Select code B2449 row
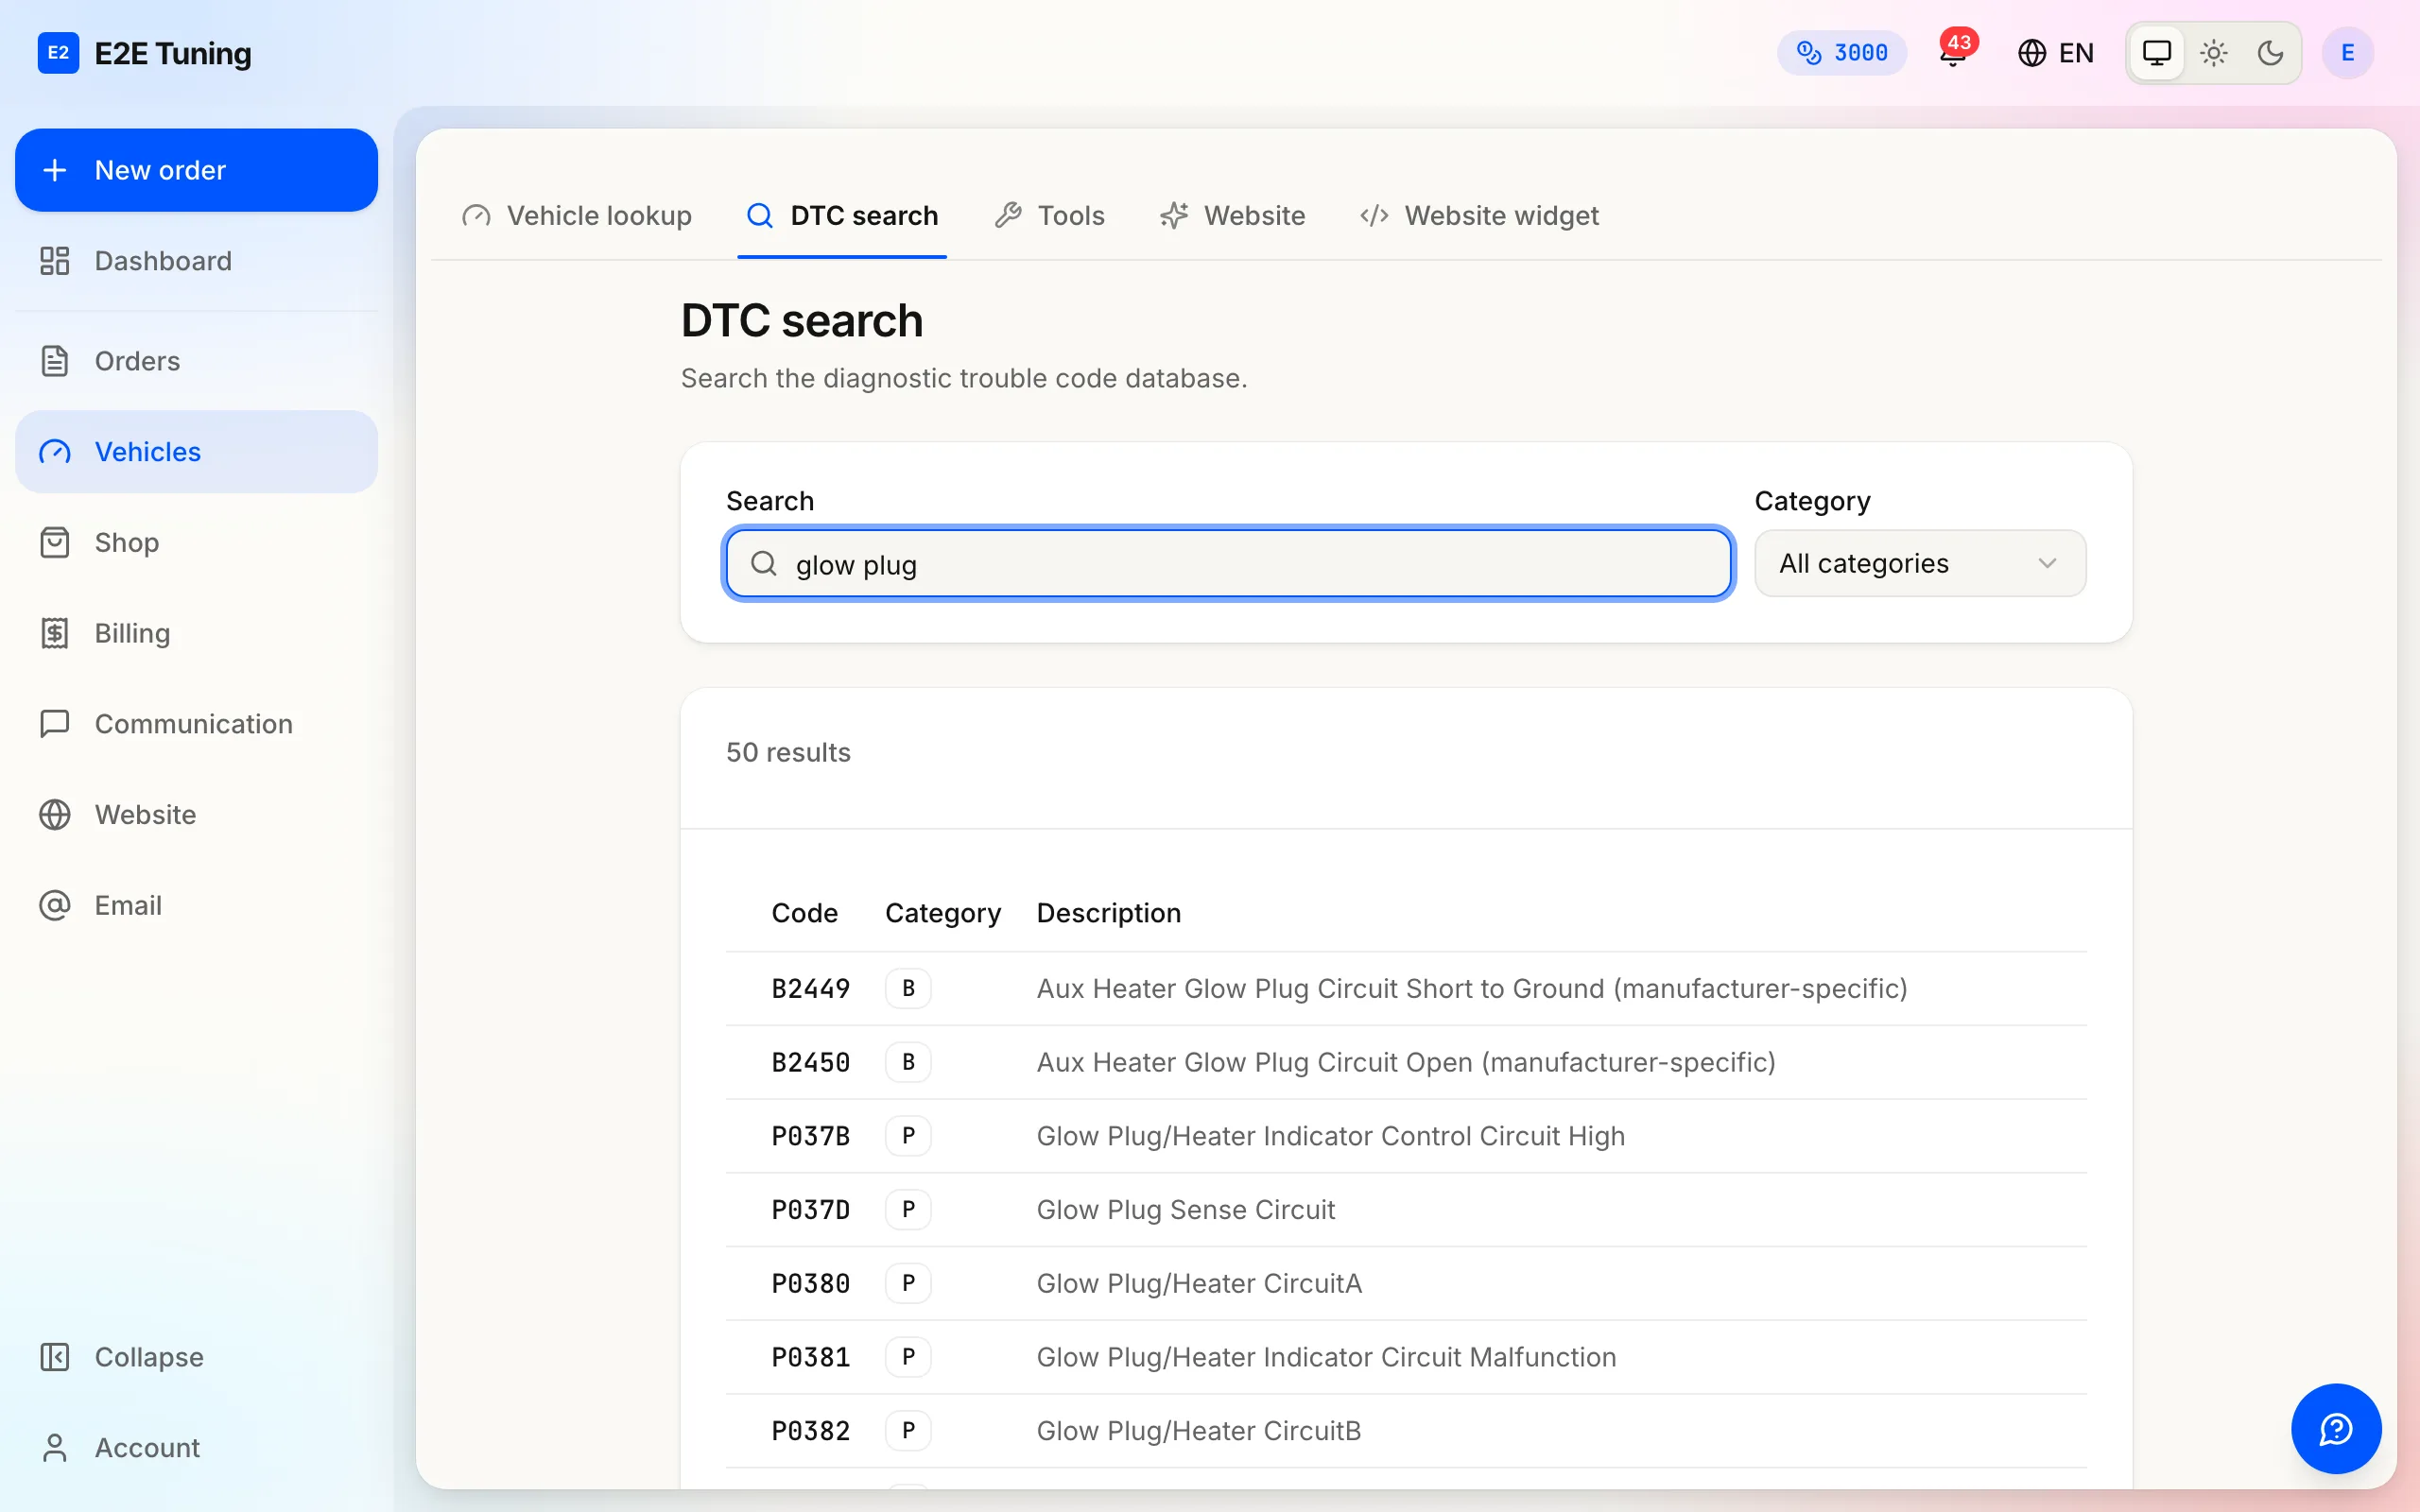The image size is (2420, 1512). pos(1406,989)
